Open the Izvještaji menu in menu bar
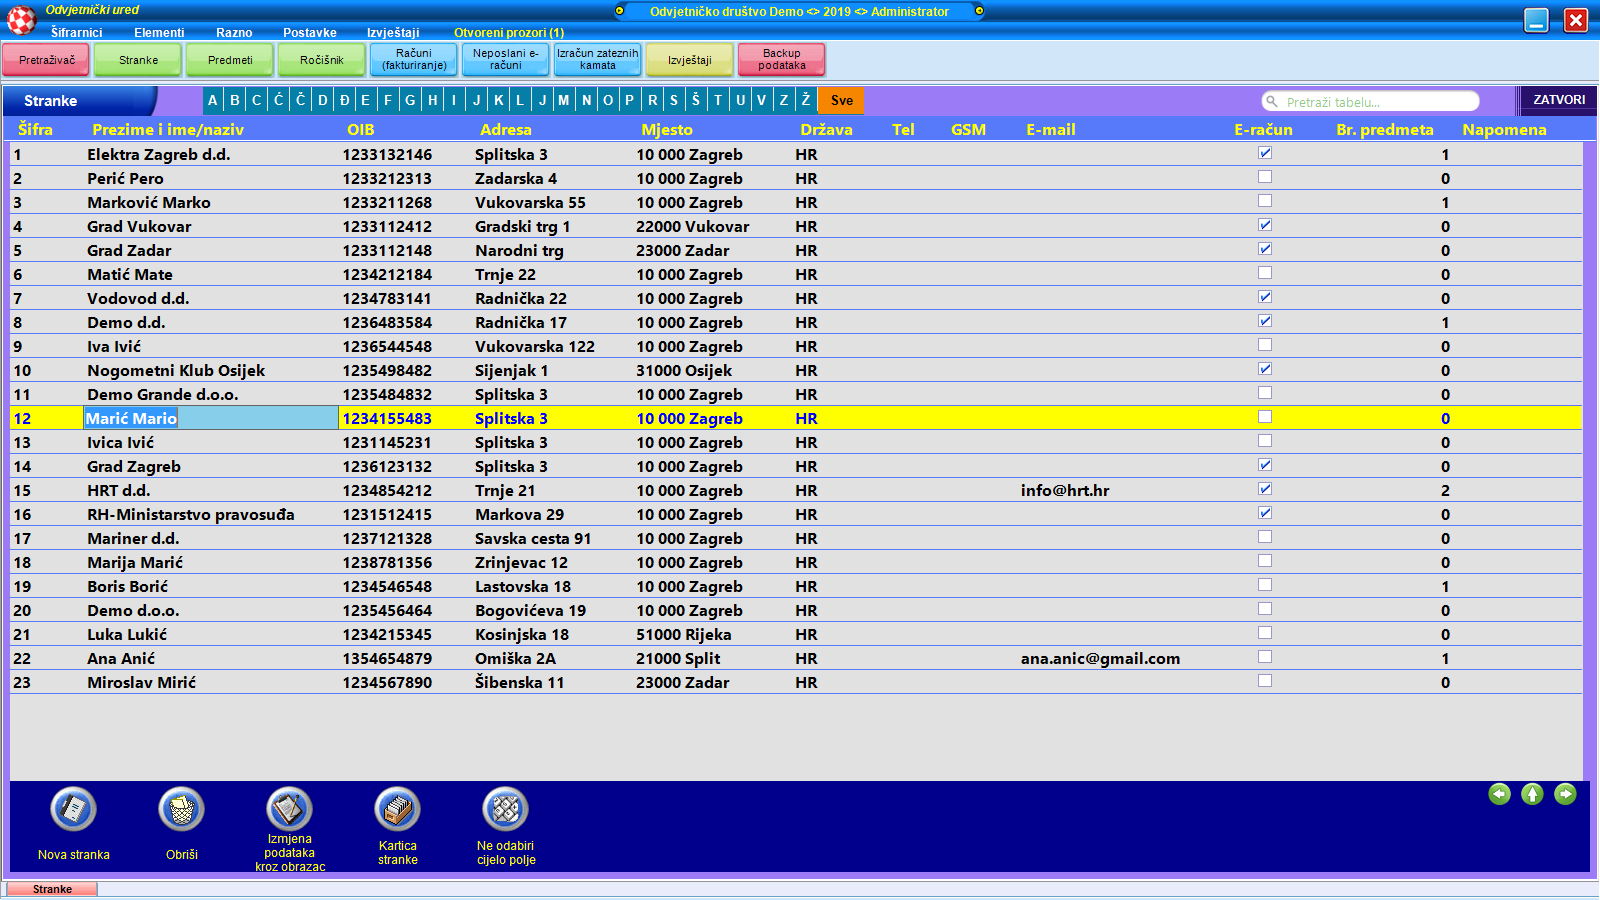Screen dimensions: 1600x900 (393, 33)
